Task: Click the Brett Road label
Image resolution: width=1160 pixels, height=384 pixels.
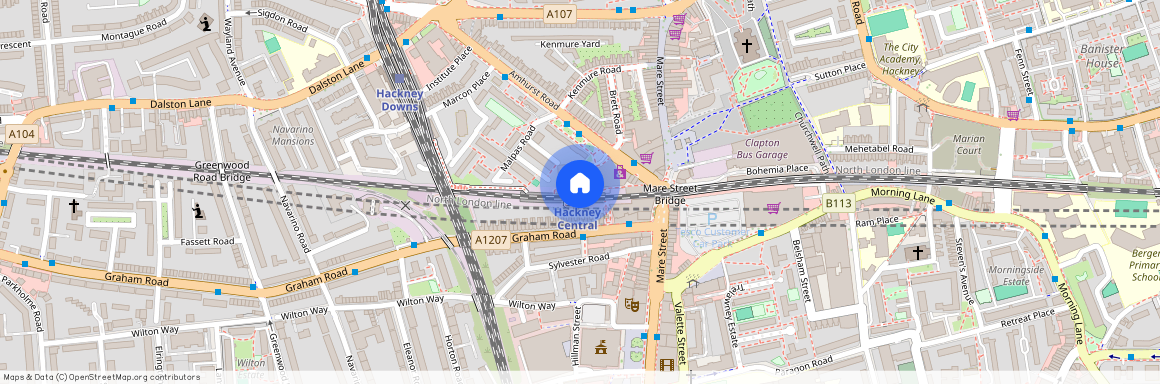Action: [614, 112]
